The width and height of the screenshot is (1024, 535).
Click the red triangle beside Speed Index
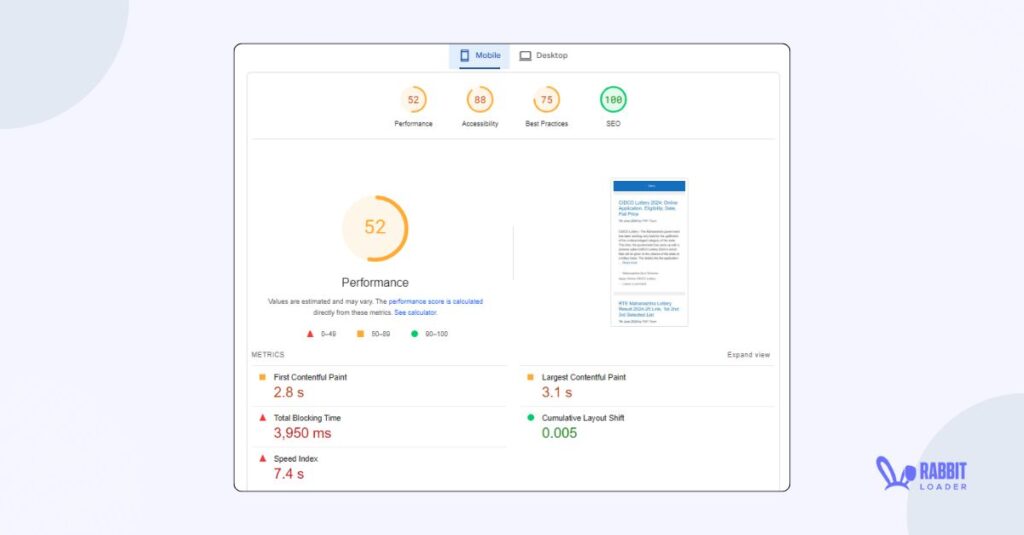[x=263, y=459]
